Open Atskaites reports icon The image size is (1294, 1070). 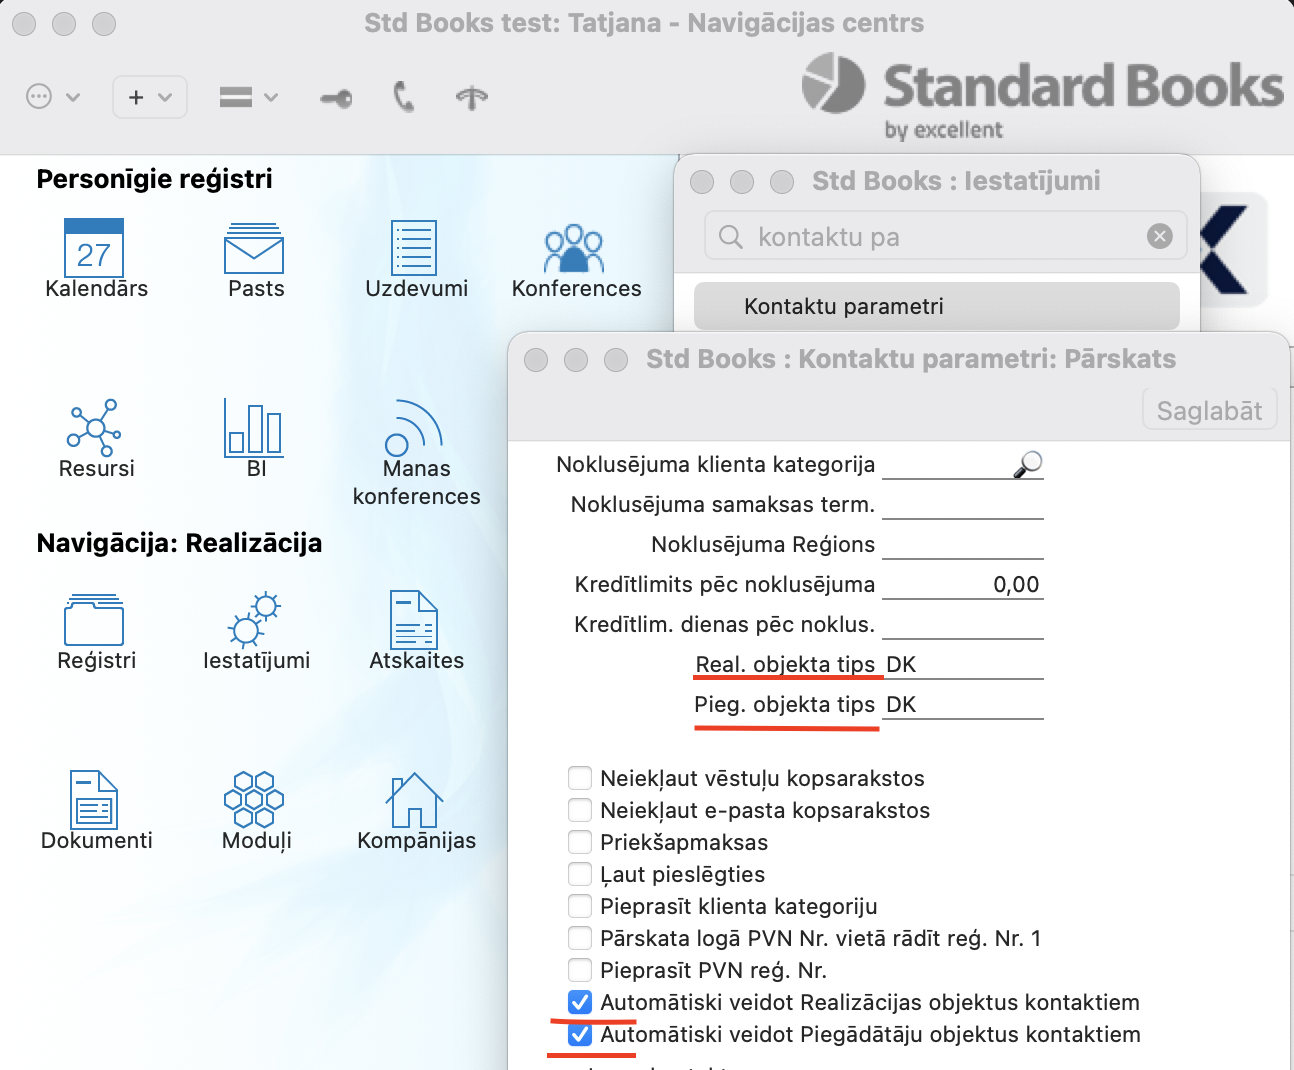(x=414, y=620)
